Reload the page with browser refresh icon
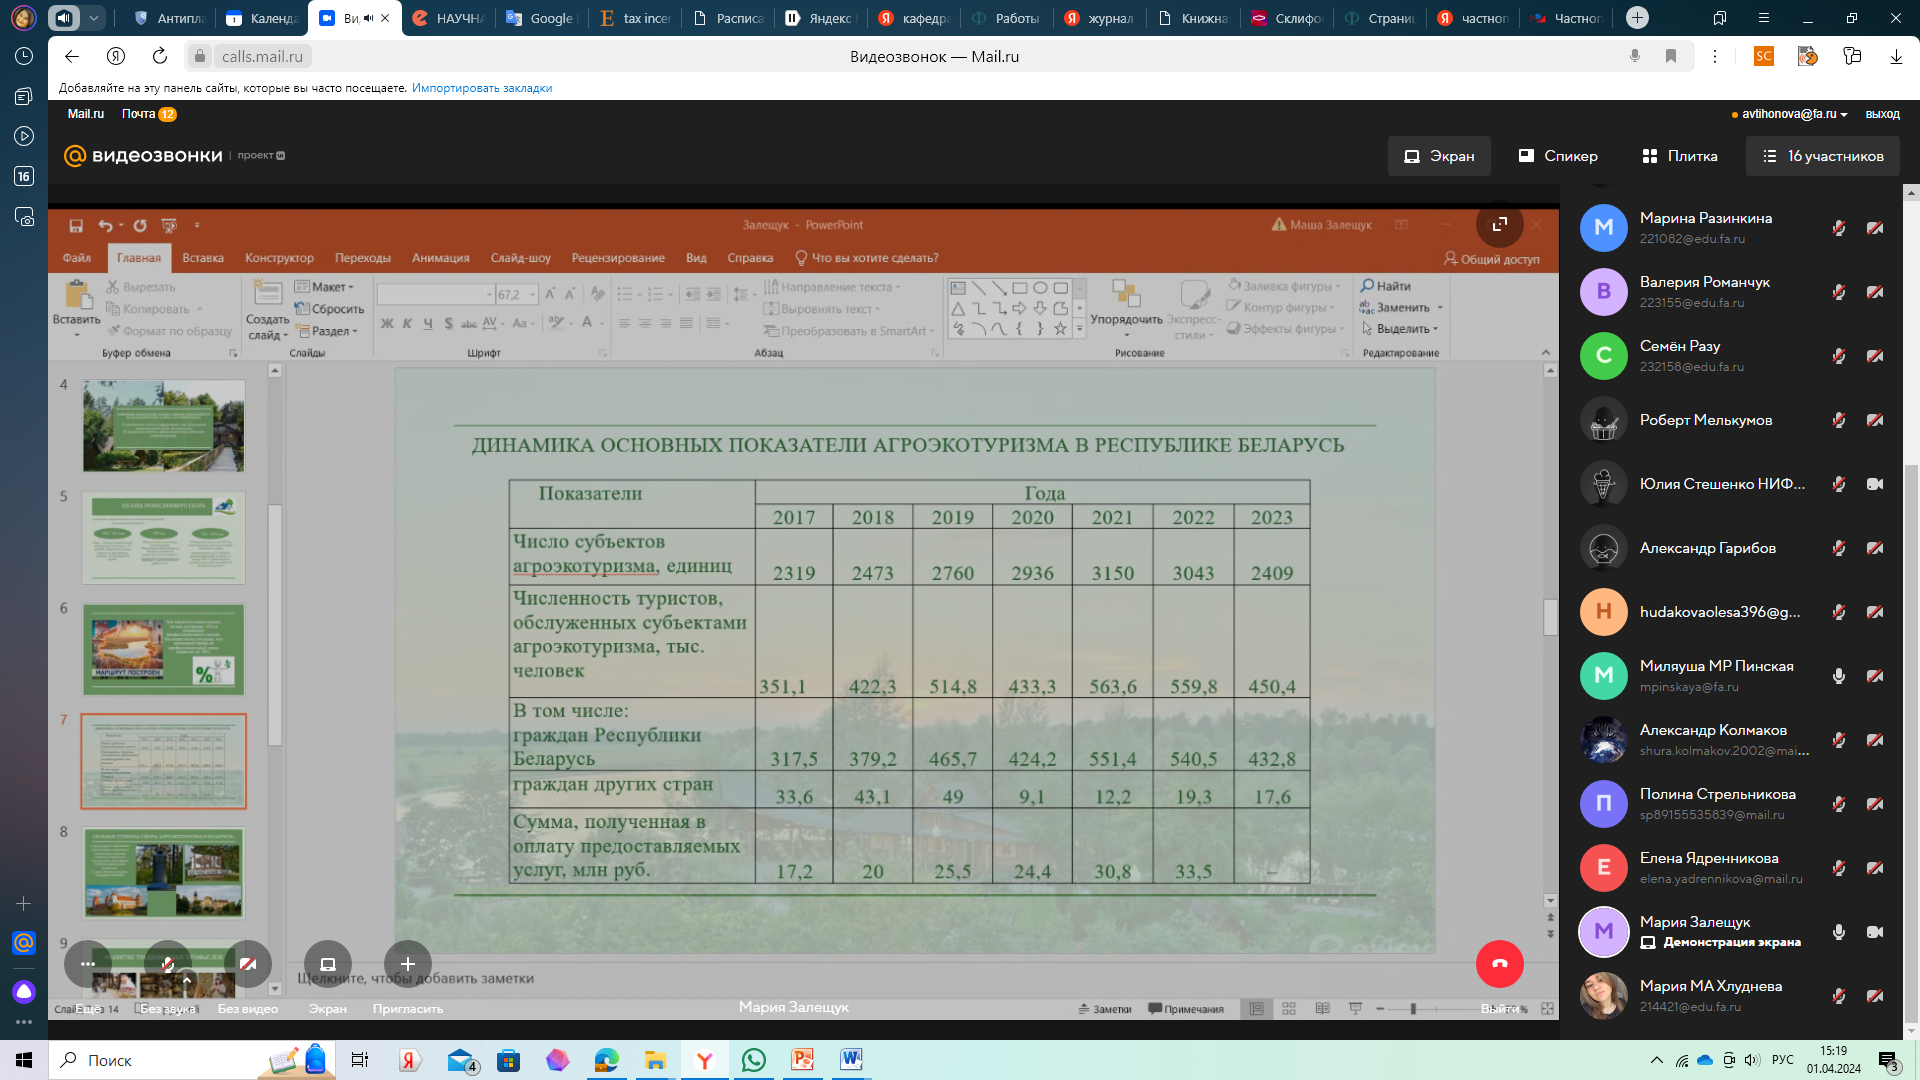The height and width of the screenshot is (1080, 1920). pyautogui.click(x=160, y=57)
